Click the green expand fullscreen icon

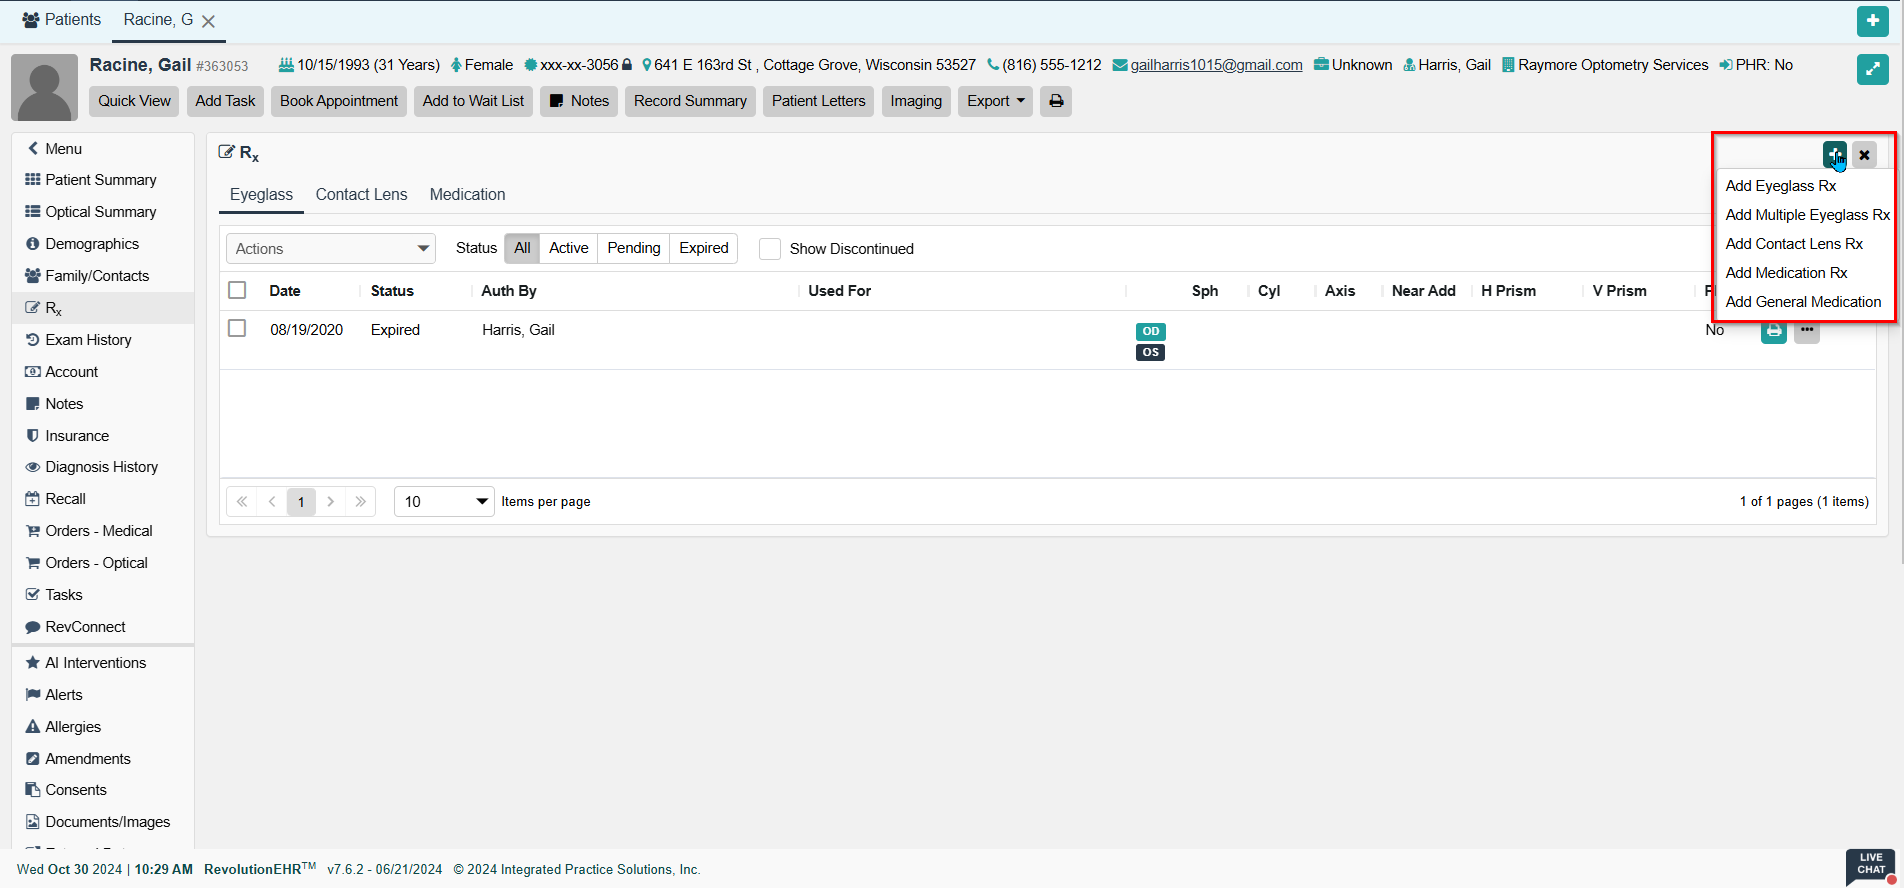1872,69
